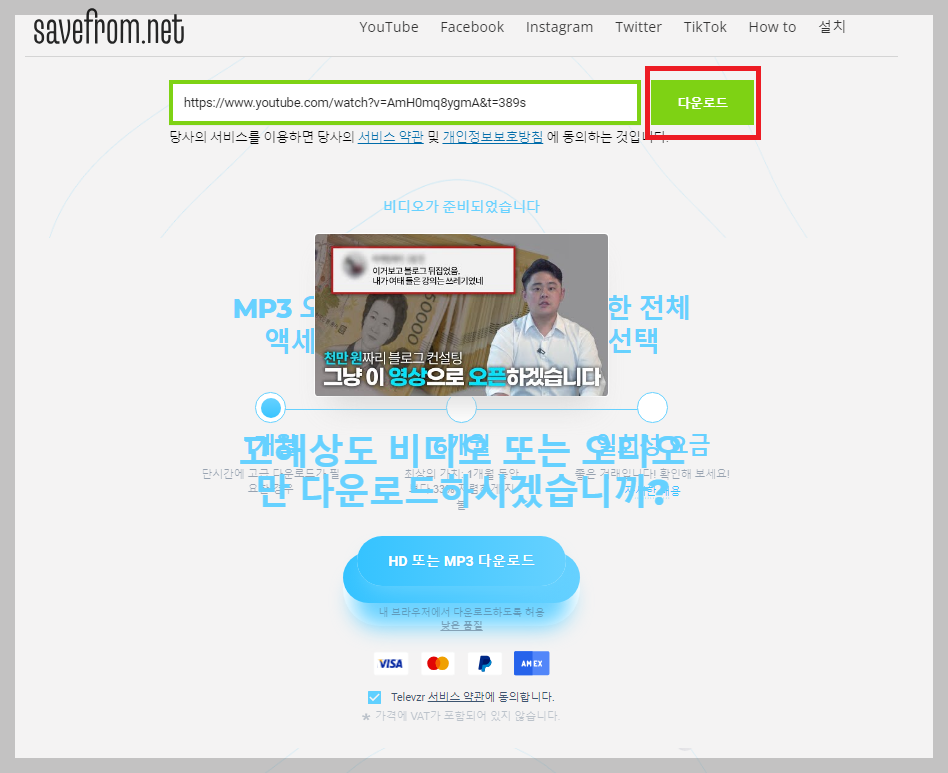Viewport: 948px width, 773px height.
Task: Click the PayPal payment icon
Action: point(484,664)
